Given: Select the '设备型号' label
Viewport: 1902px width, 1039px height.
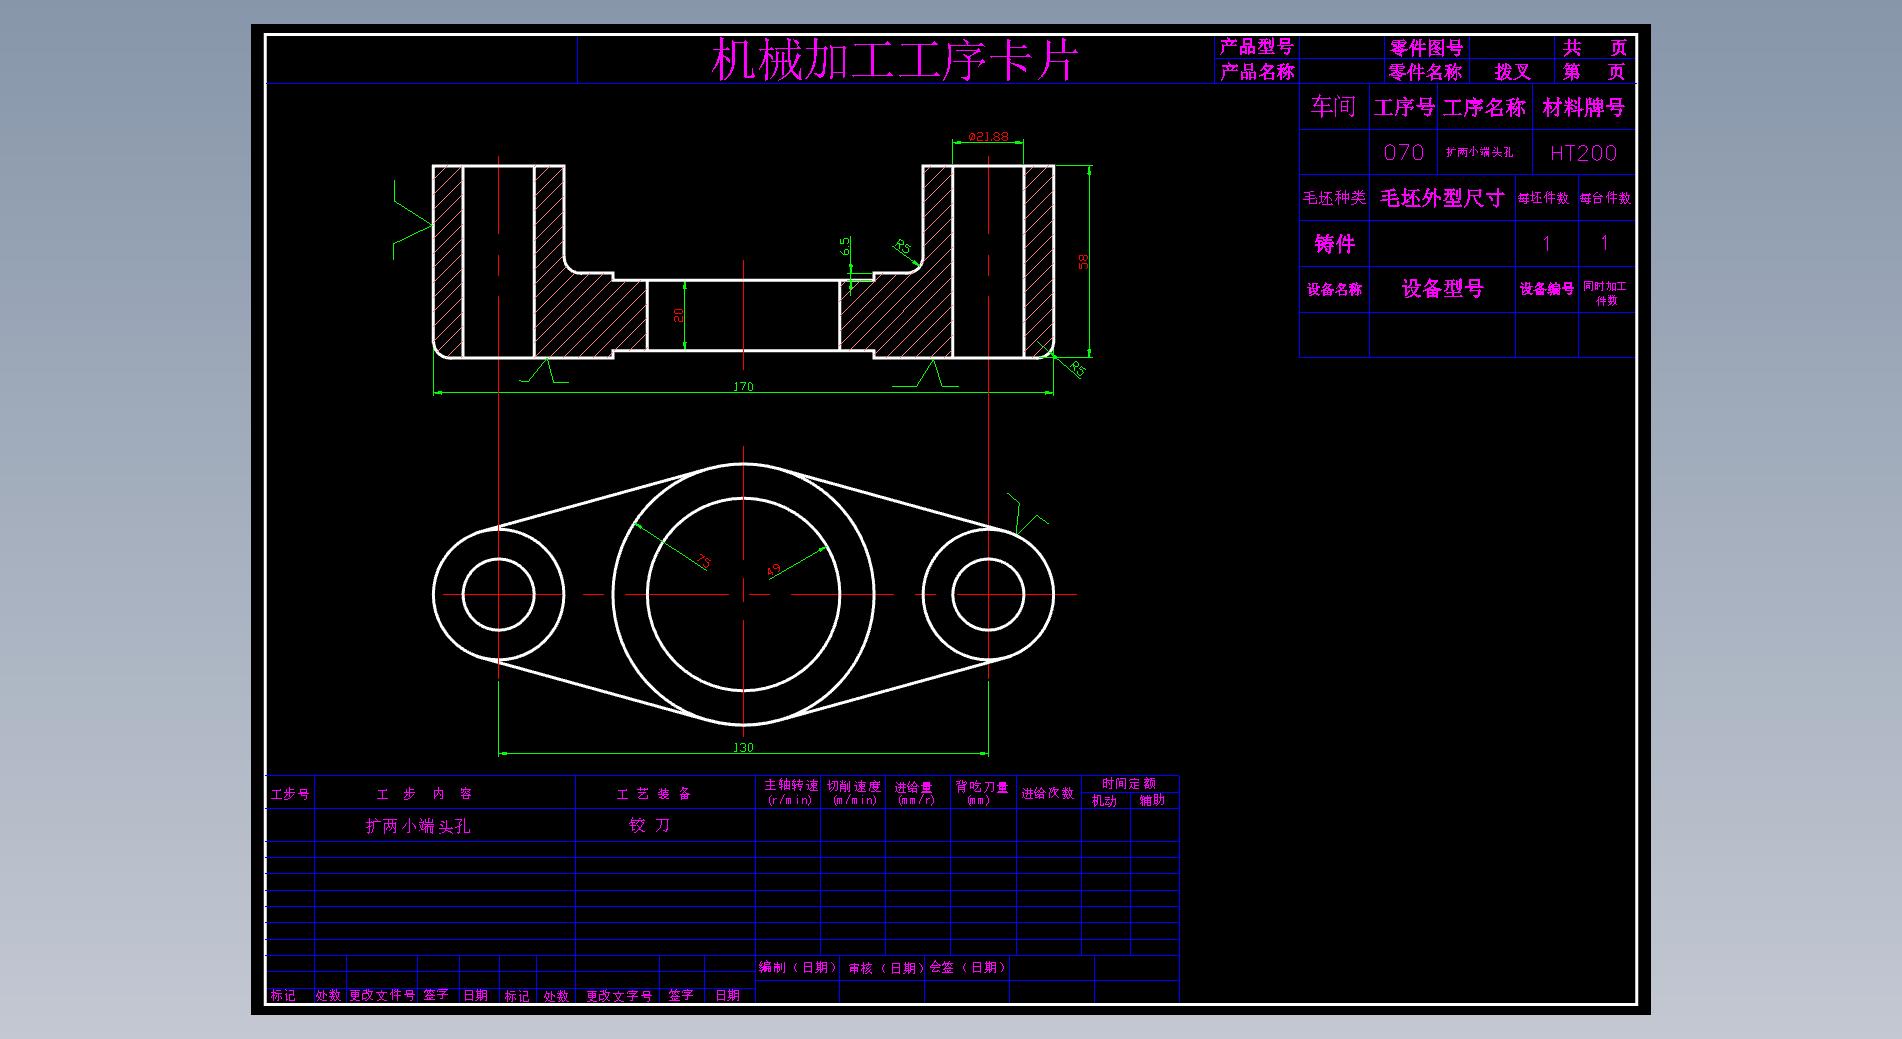Looking at the screenshot, I should (1442, 289).
